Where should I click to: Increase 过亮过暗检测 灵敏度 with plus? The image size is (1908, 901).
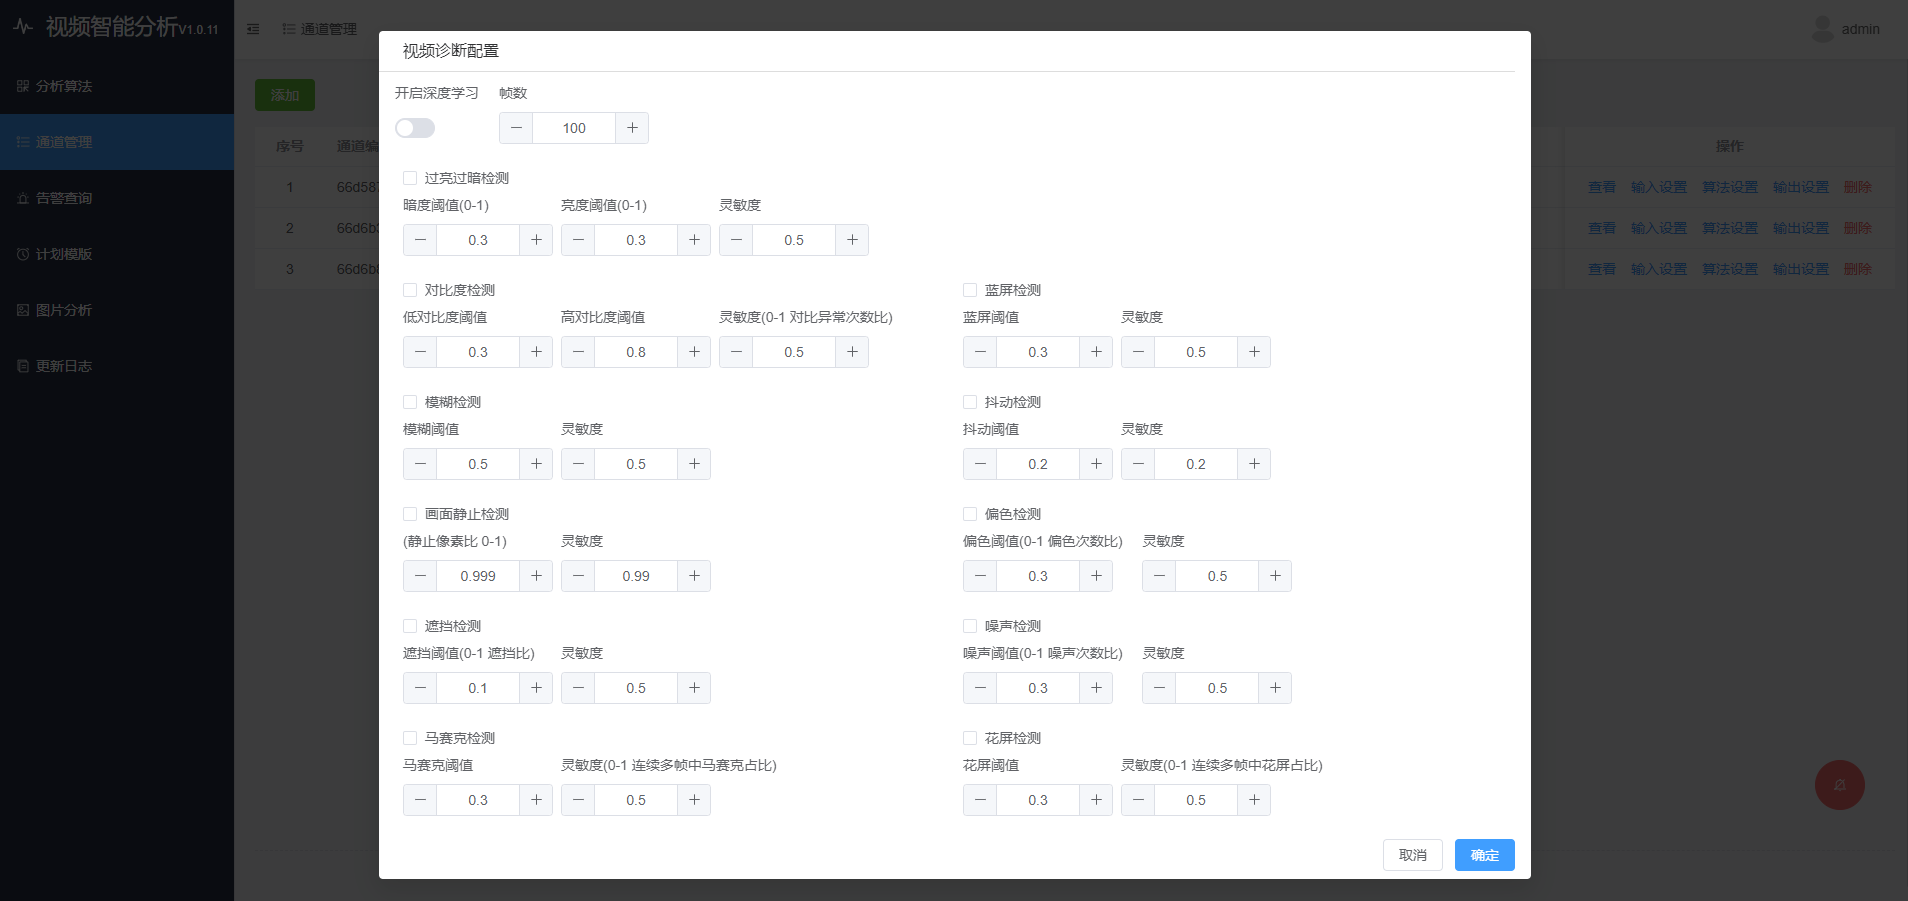(x=852, y=240)
